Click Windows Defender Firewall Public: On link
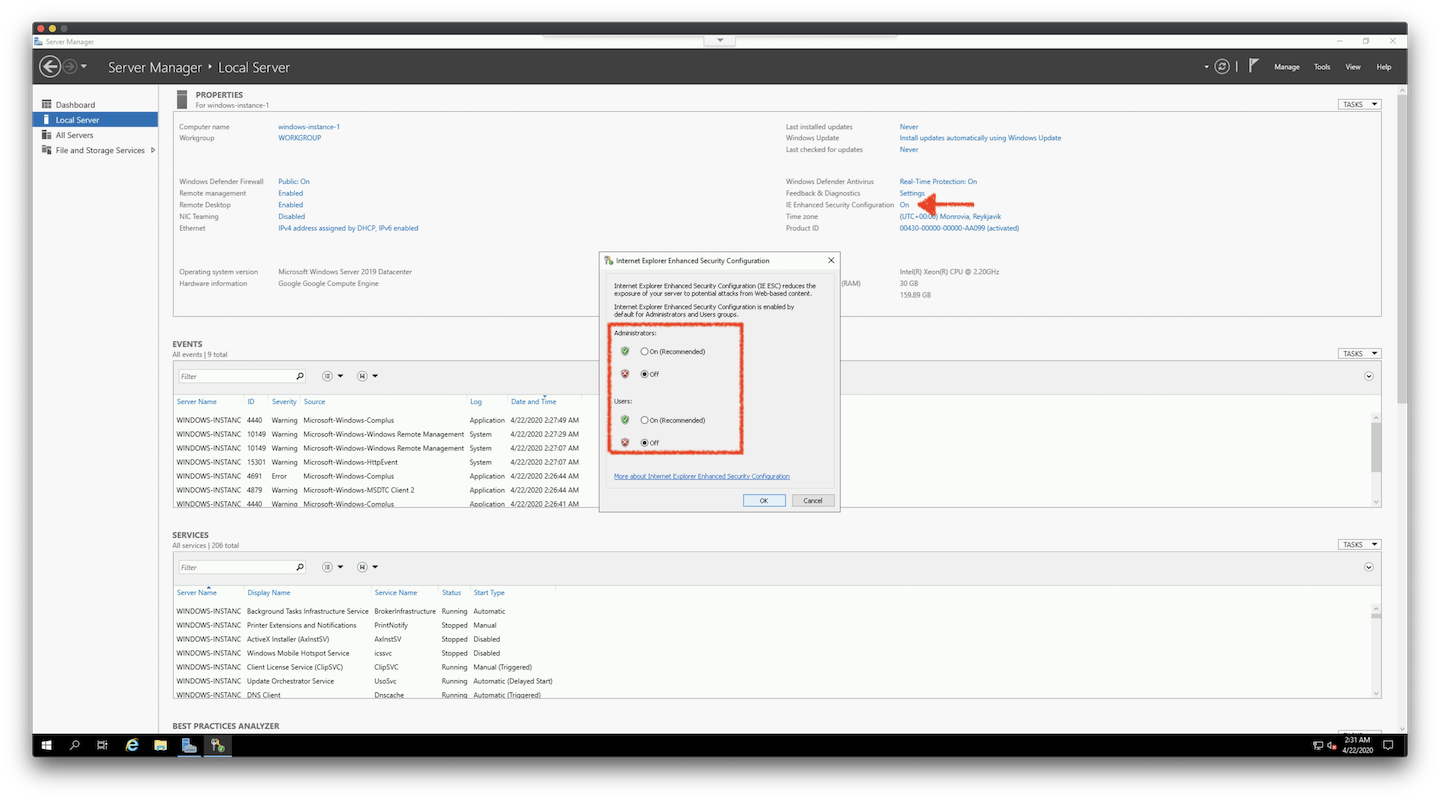Image resolution: width=1440 pixels, height=800 pixels. click(x=294, y=182)
